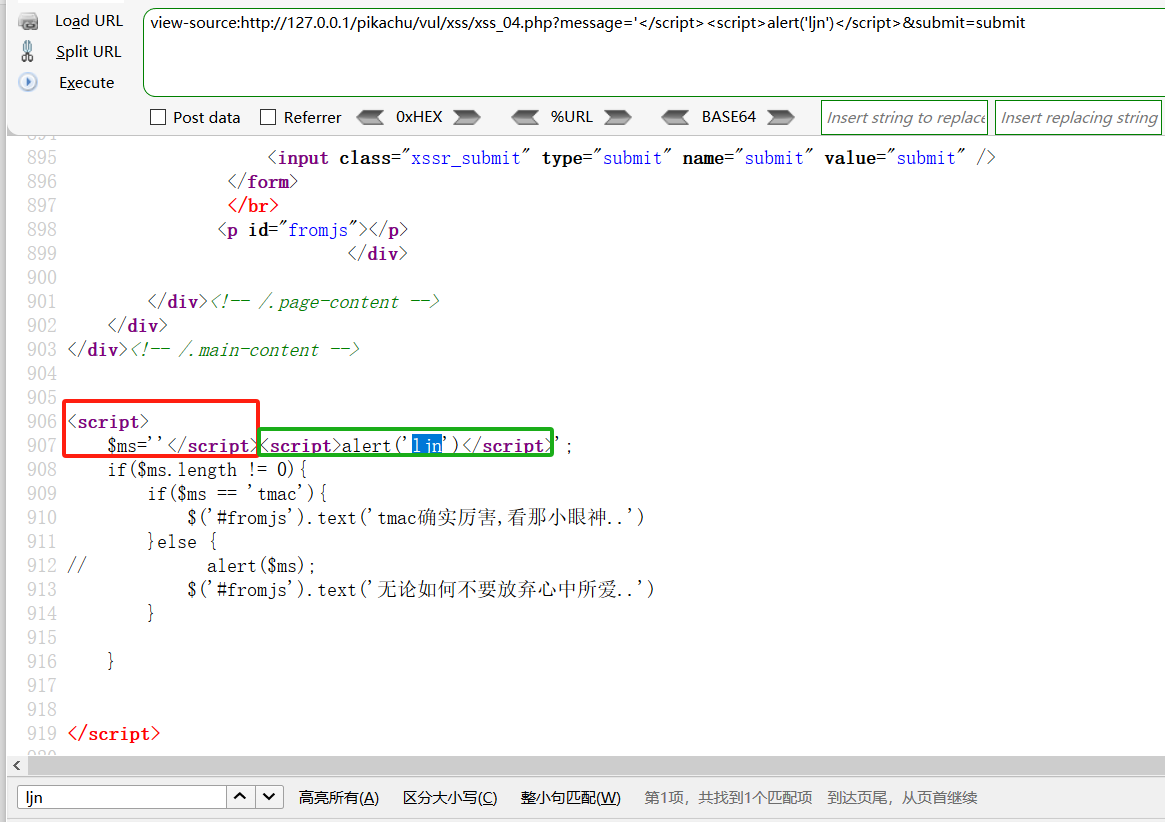The width and height of the screenshot is (1165, 822).
Task: Go to next find match arrow
Action: 269,797
